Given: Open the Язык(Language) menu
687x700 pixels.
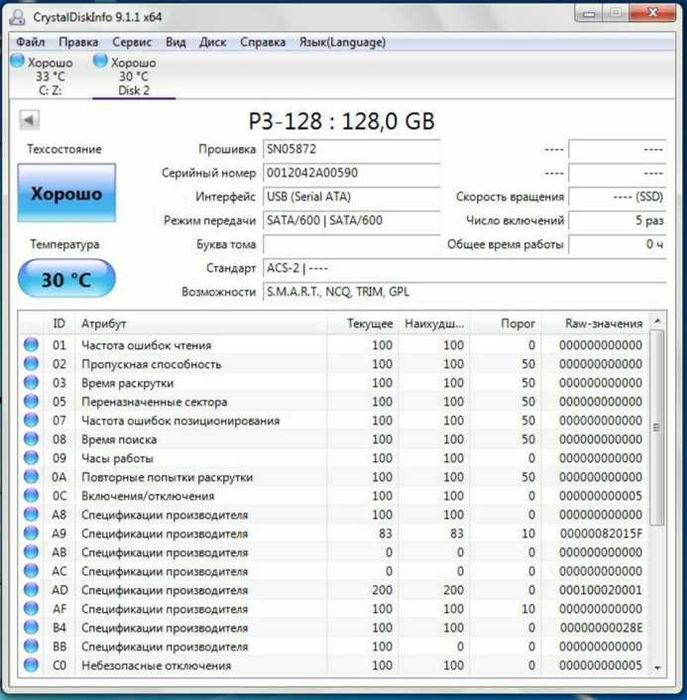Looking at the screenshot, I should (x=342, y=42).
